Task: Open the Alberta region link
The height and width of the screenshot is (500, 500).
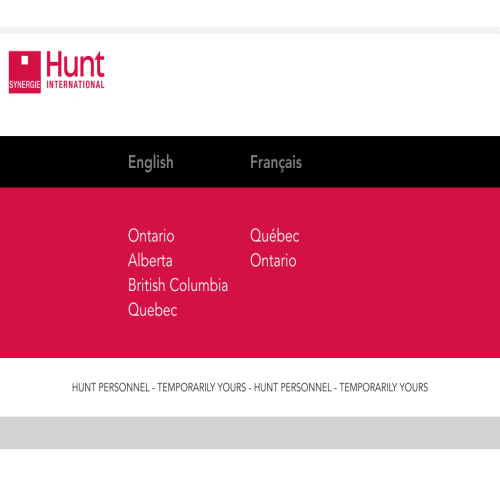Action: click(x=150, y=260)
